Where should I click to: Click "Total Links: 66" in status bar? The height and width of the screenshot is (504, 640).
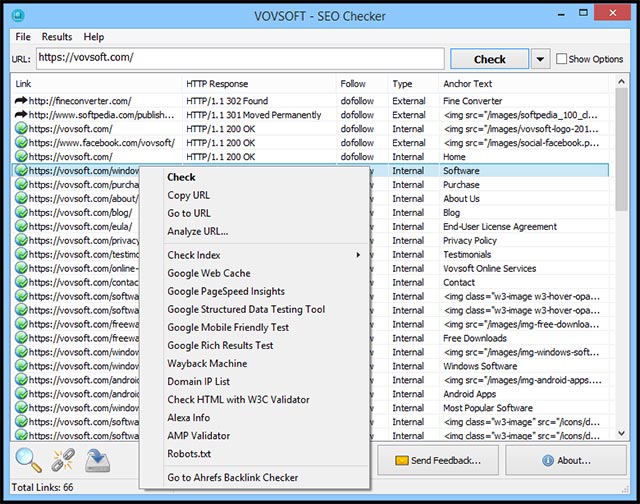pos(42,487)
